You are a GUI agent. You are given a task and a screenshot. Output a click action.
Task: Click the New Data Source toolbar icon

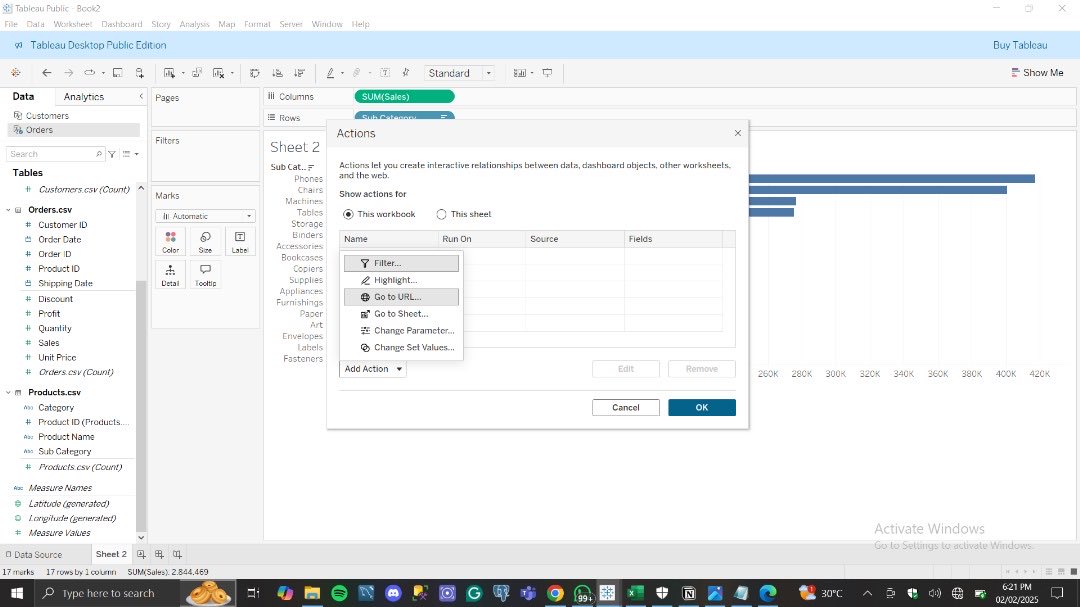pos(140,72)
